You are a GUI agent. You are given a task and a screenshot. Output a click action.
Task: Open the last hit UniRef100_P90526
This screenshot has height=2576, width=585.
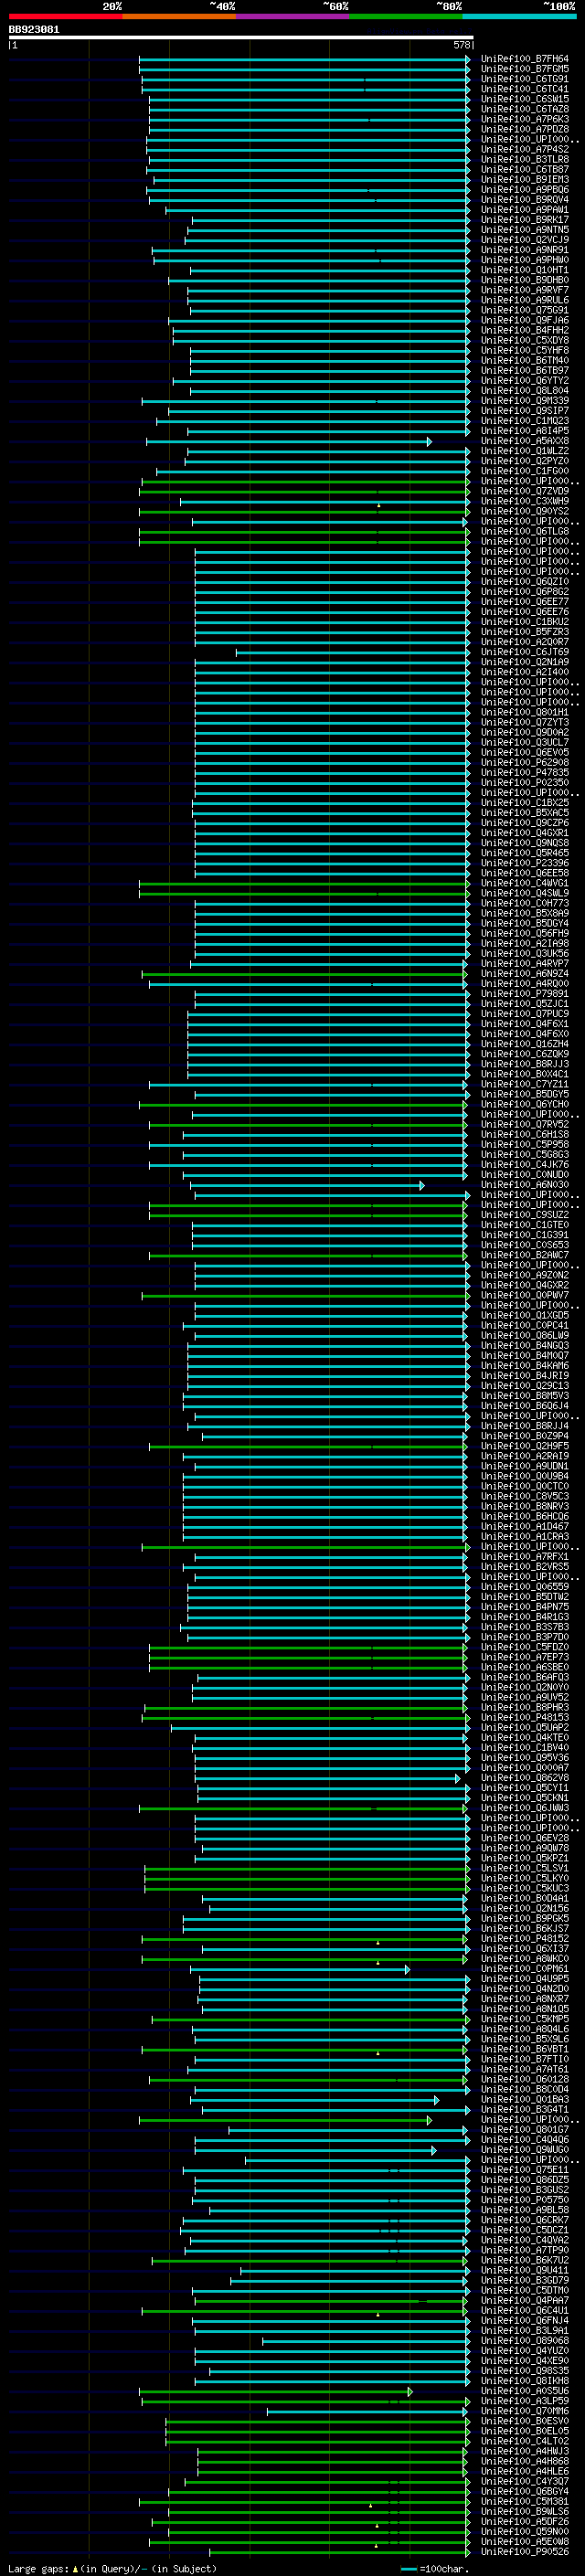524,2551
